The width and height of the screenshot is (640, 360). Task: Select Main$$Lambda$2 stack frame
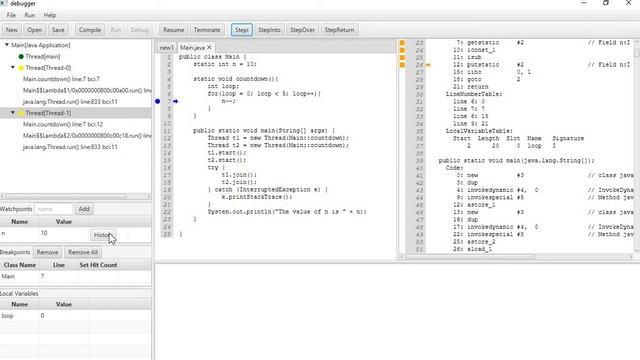(x=87, y=136)
